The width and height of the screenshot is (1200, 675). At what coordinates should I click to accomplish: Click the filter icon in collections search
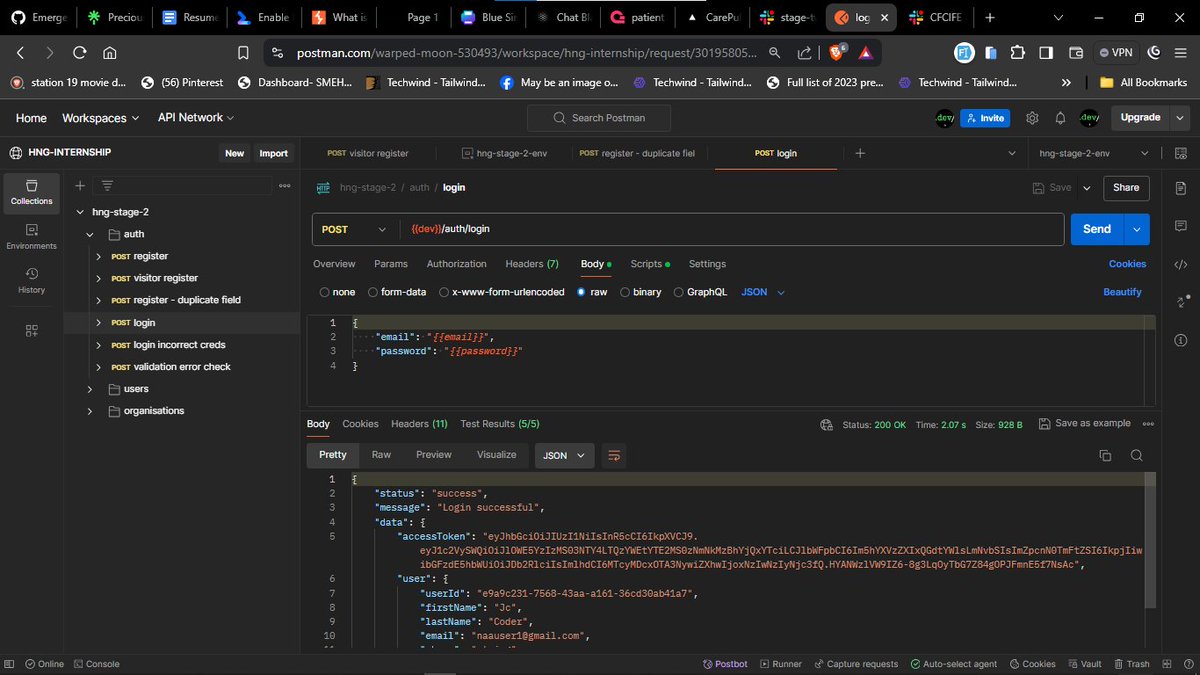point(107,185)
